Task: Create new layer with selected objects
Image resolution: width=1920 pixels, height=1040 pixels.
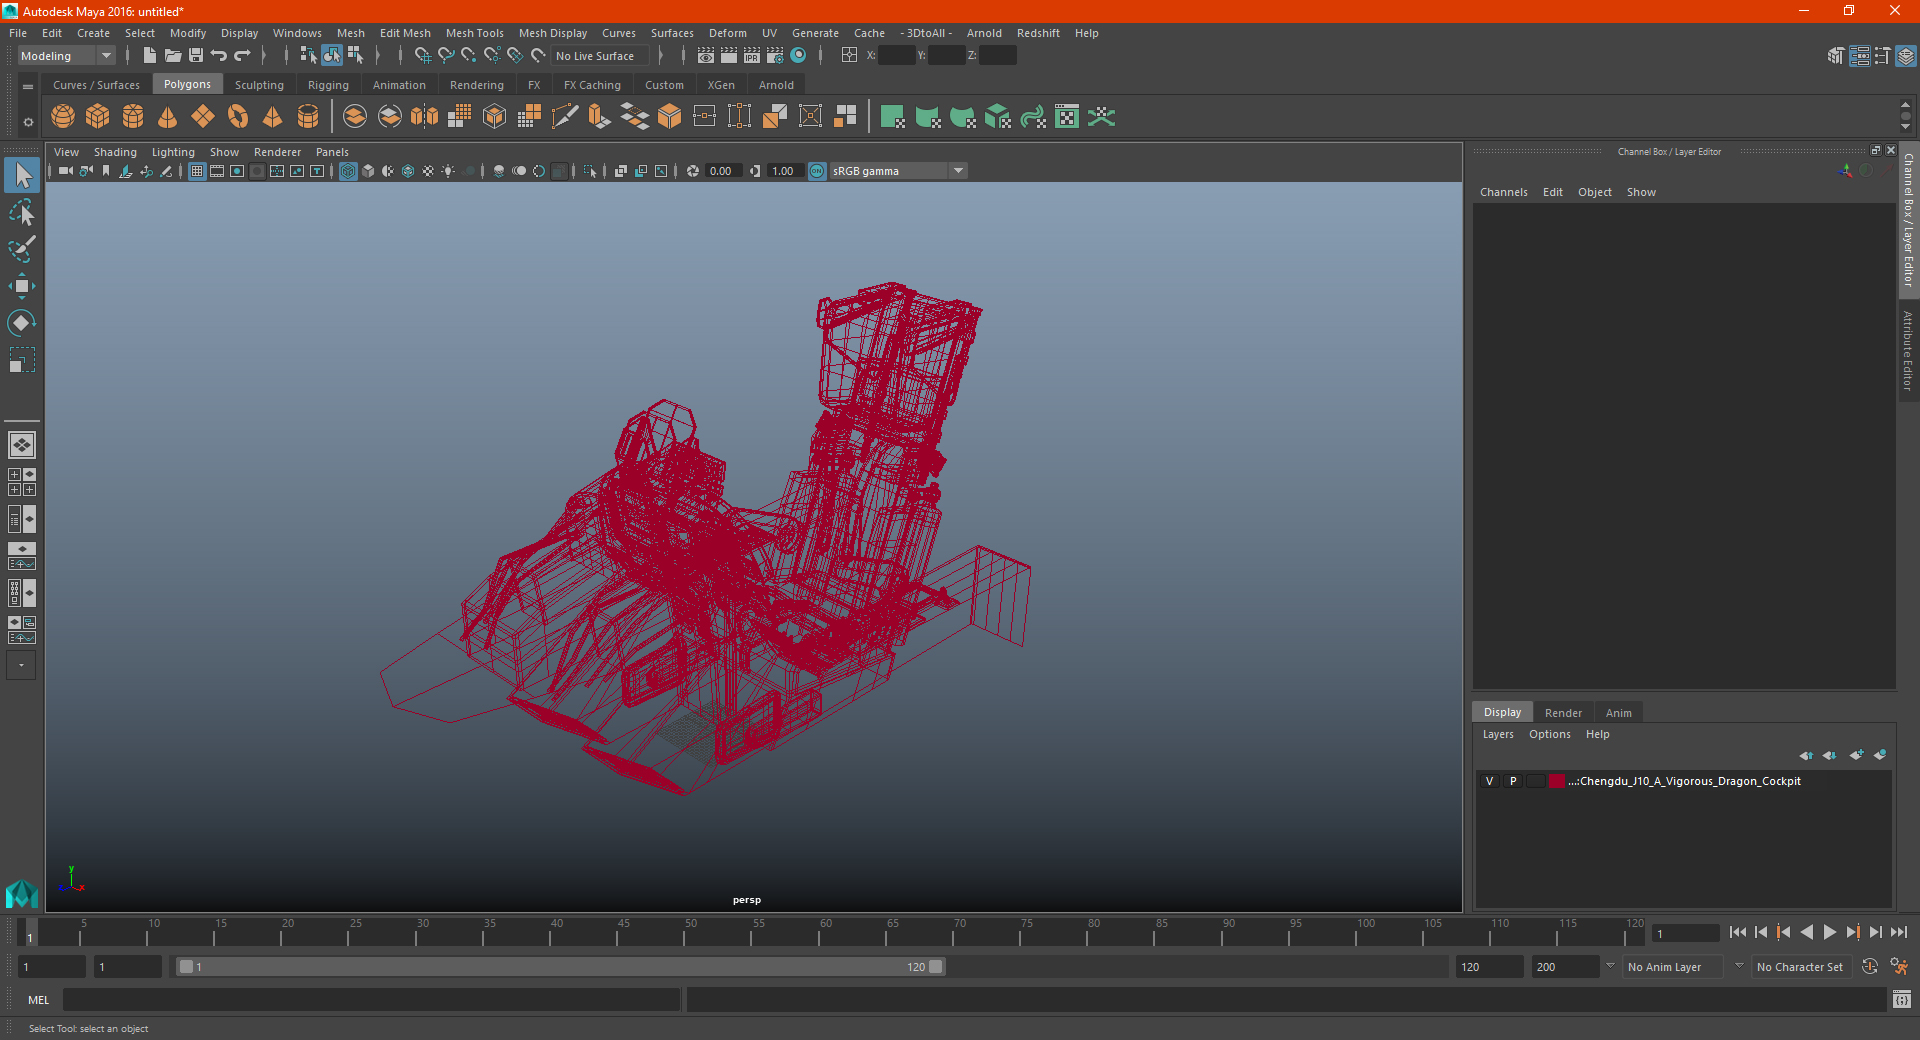Action: (x=1880, y=755)
